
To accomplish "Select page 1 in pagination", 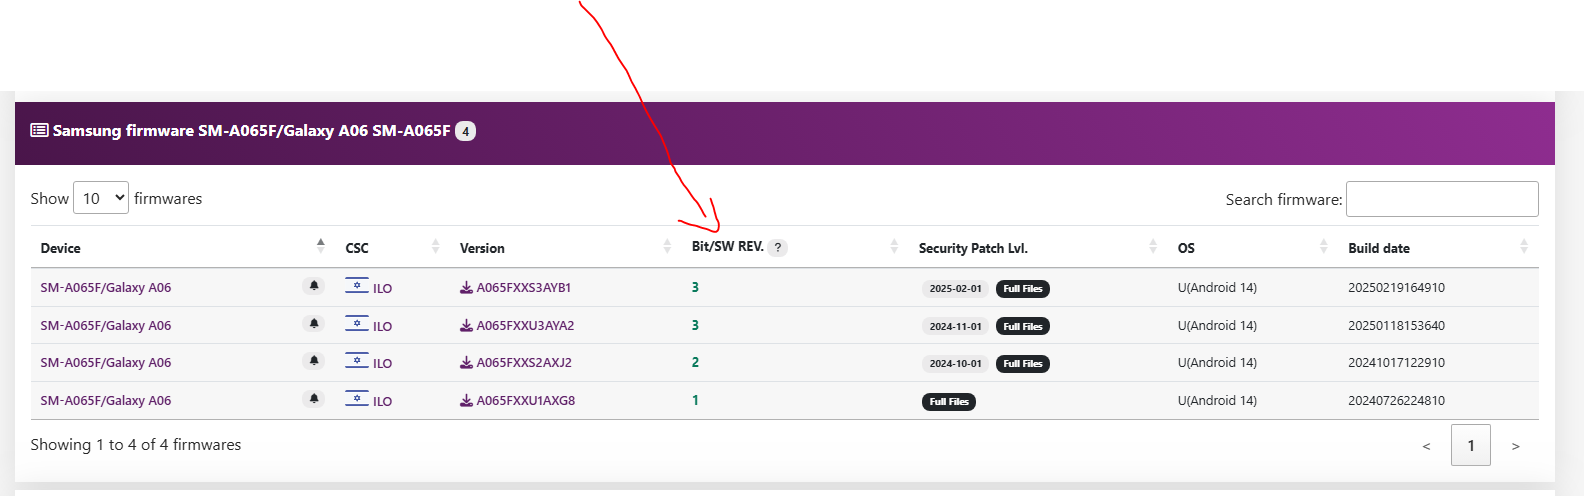I will point(1471,445).
